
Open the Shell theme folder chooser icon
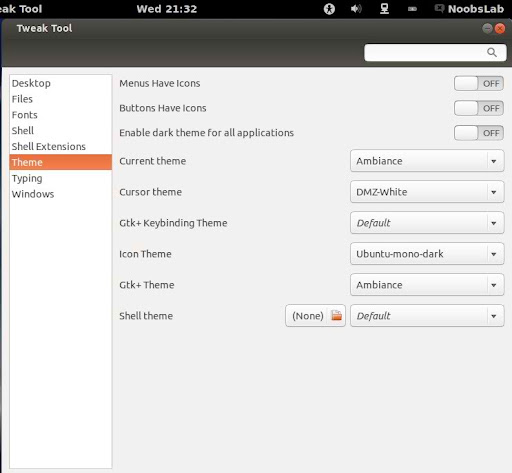(337, 315)
